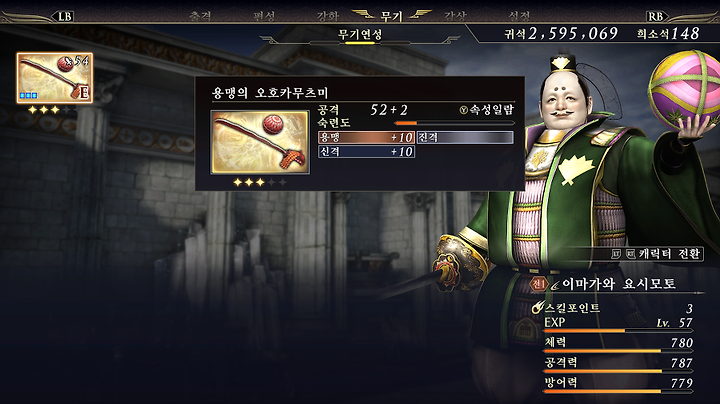This screenshot has width=720, height=404.
Task: Switch to the 편성 tab
Action: (x=264, y=16)
